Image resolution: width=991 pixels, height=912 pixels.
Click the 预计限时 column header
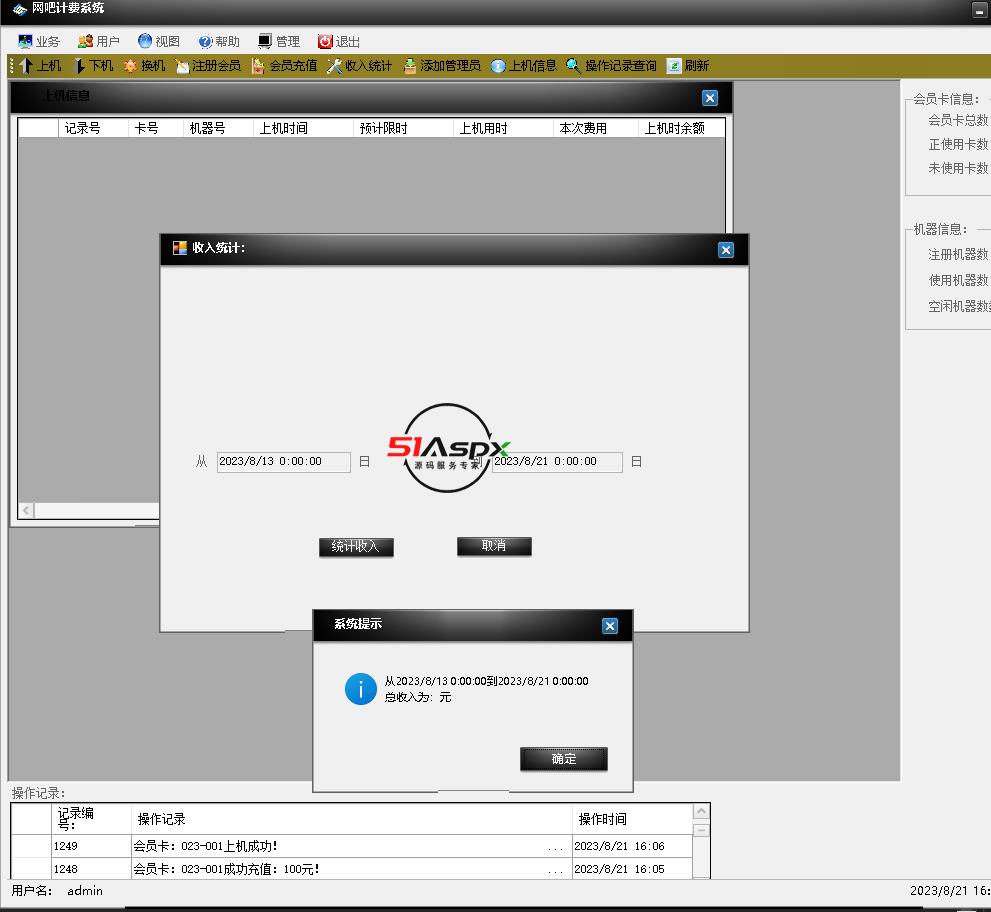403,128
